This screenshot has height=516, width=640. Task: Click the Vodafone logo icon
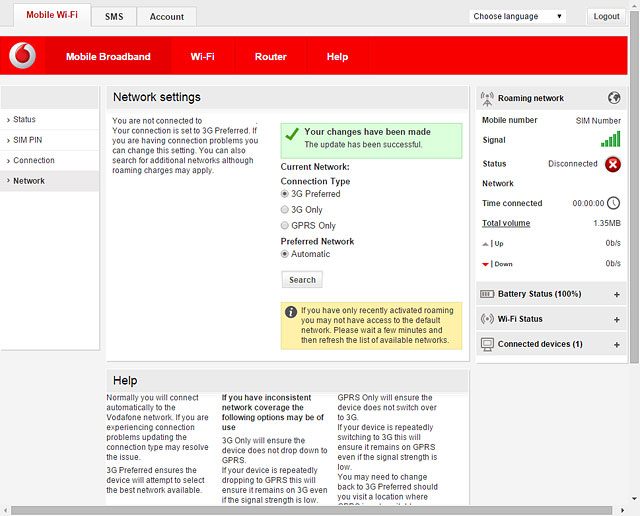coord(22,56)
